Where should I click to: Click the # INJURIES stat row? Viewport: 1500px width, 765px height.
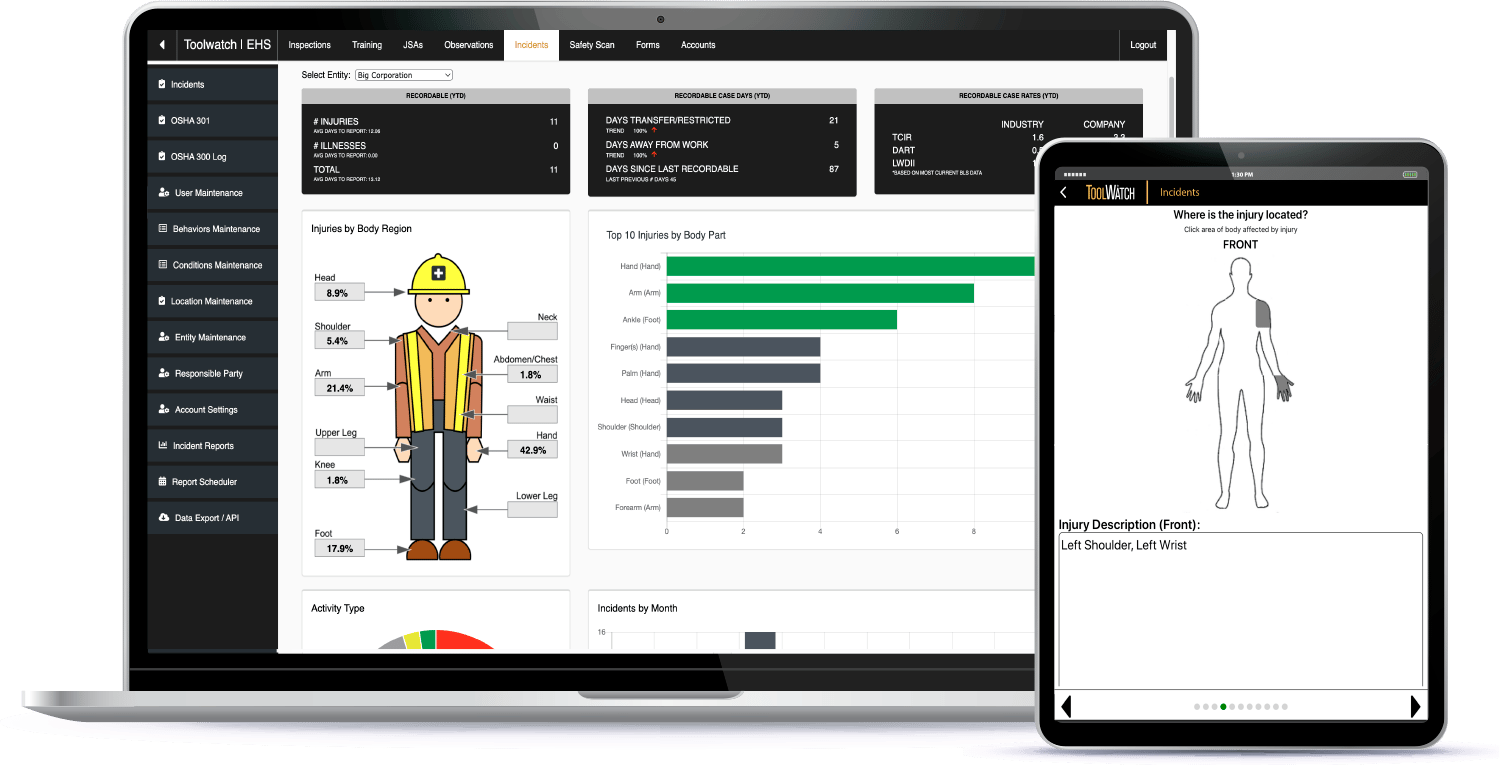[436, 124]
